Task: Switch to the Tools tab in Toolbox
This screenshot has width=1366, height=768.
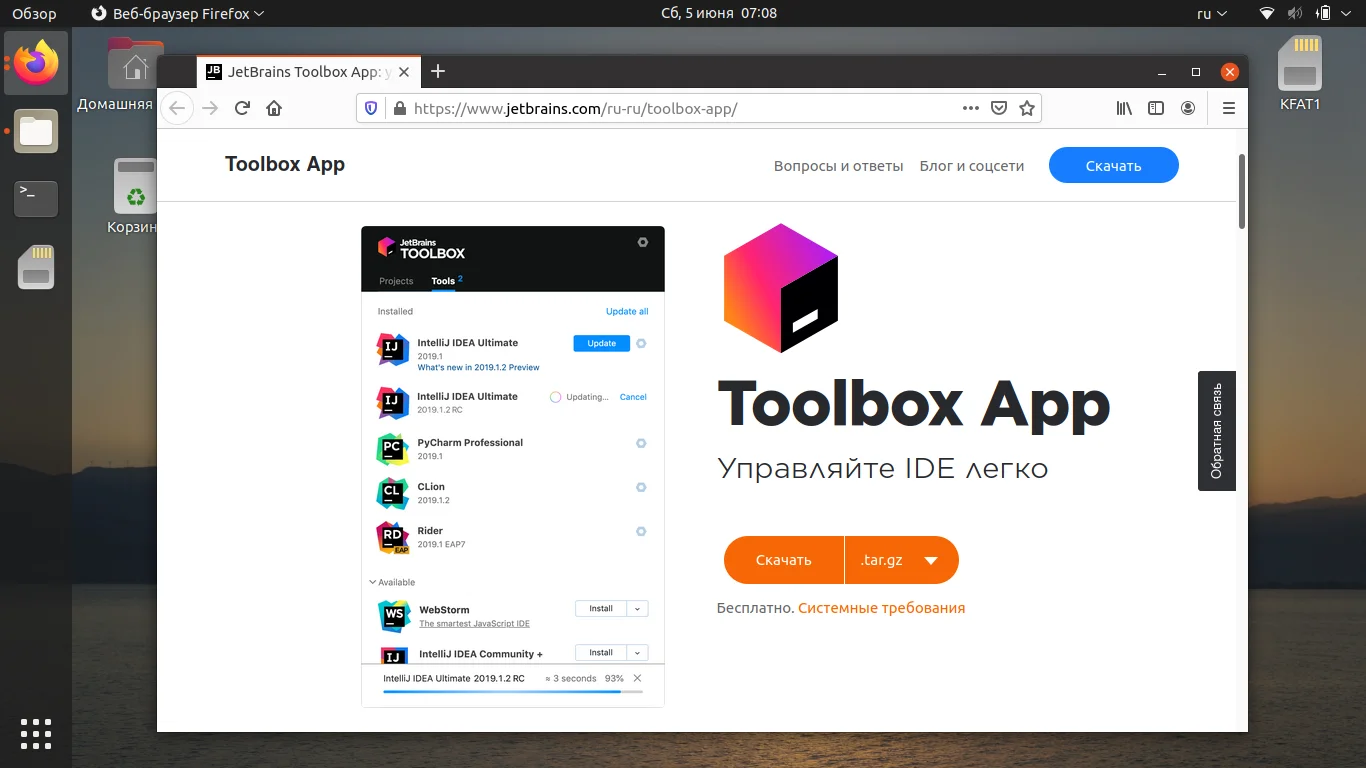Action: pyautogui.click(x=444, y=281)
